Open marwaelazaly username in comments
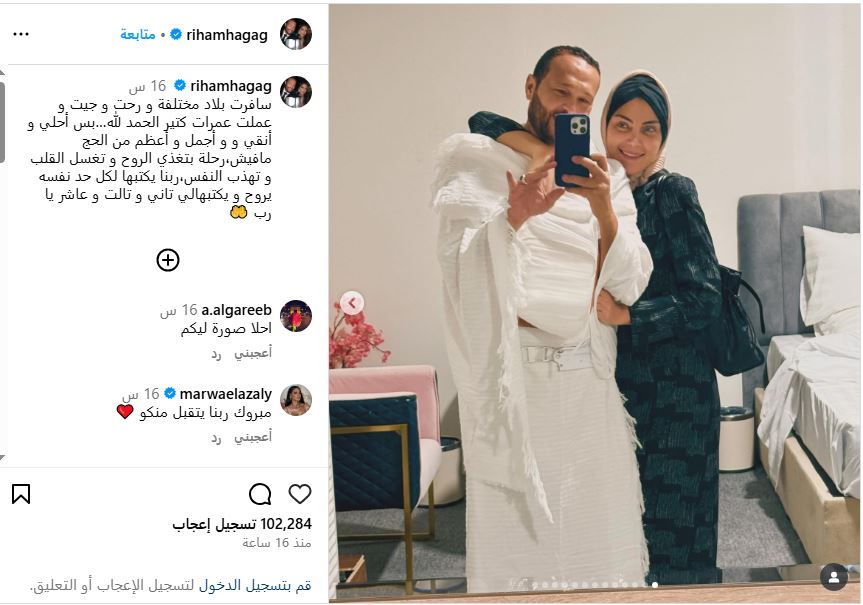Image resolution: width=863 pixels, height=605 pixels. click(x=226, y=394)
